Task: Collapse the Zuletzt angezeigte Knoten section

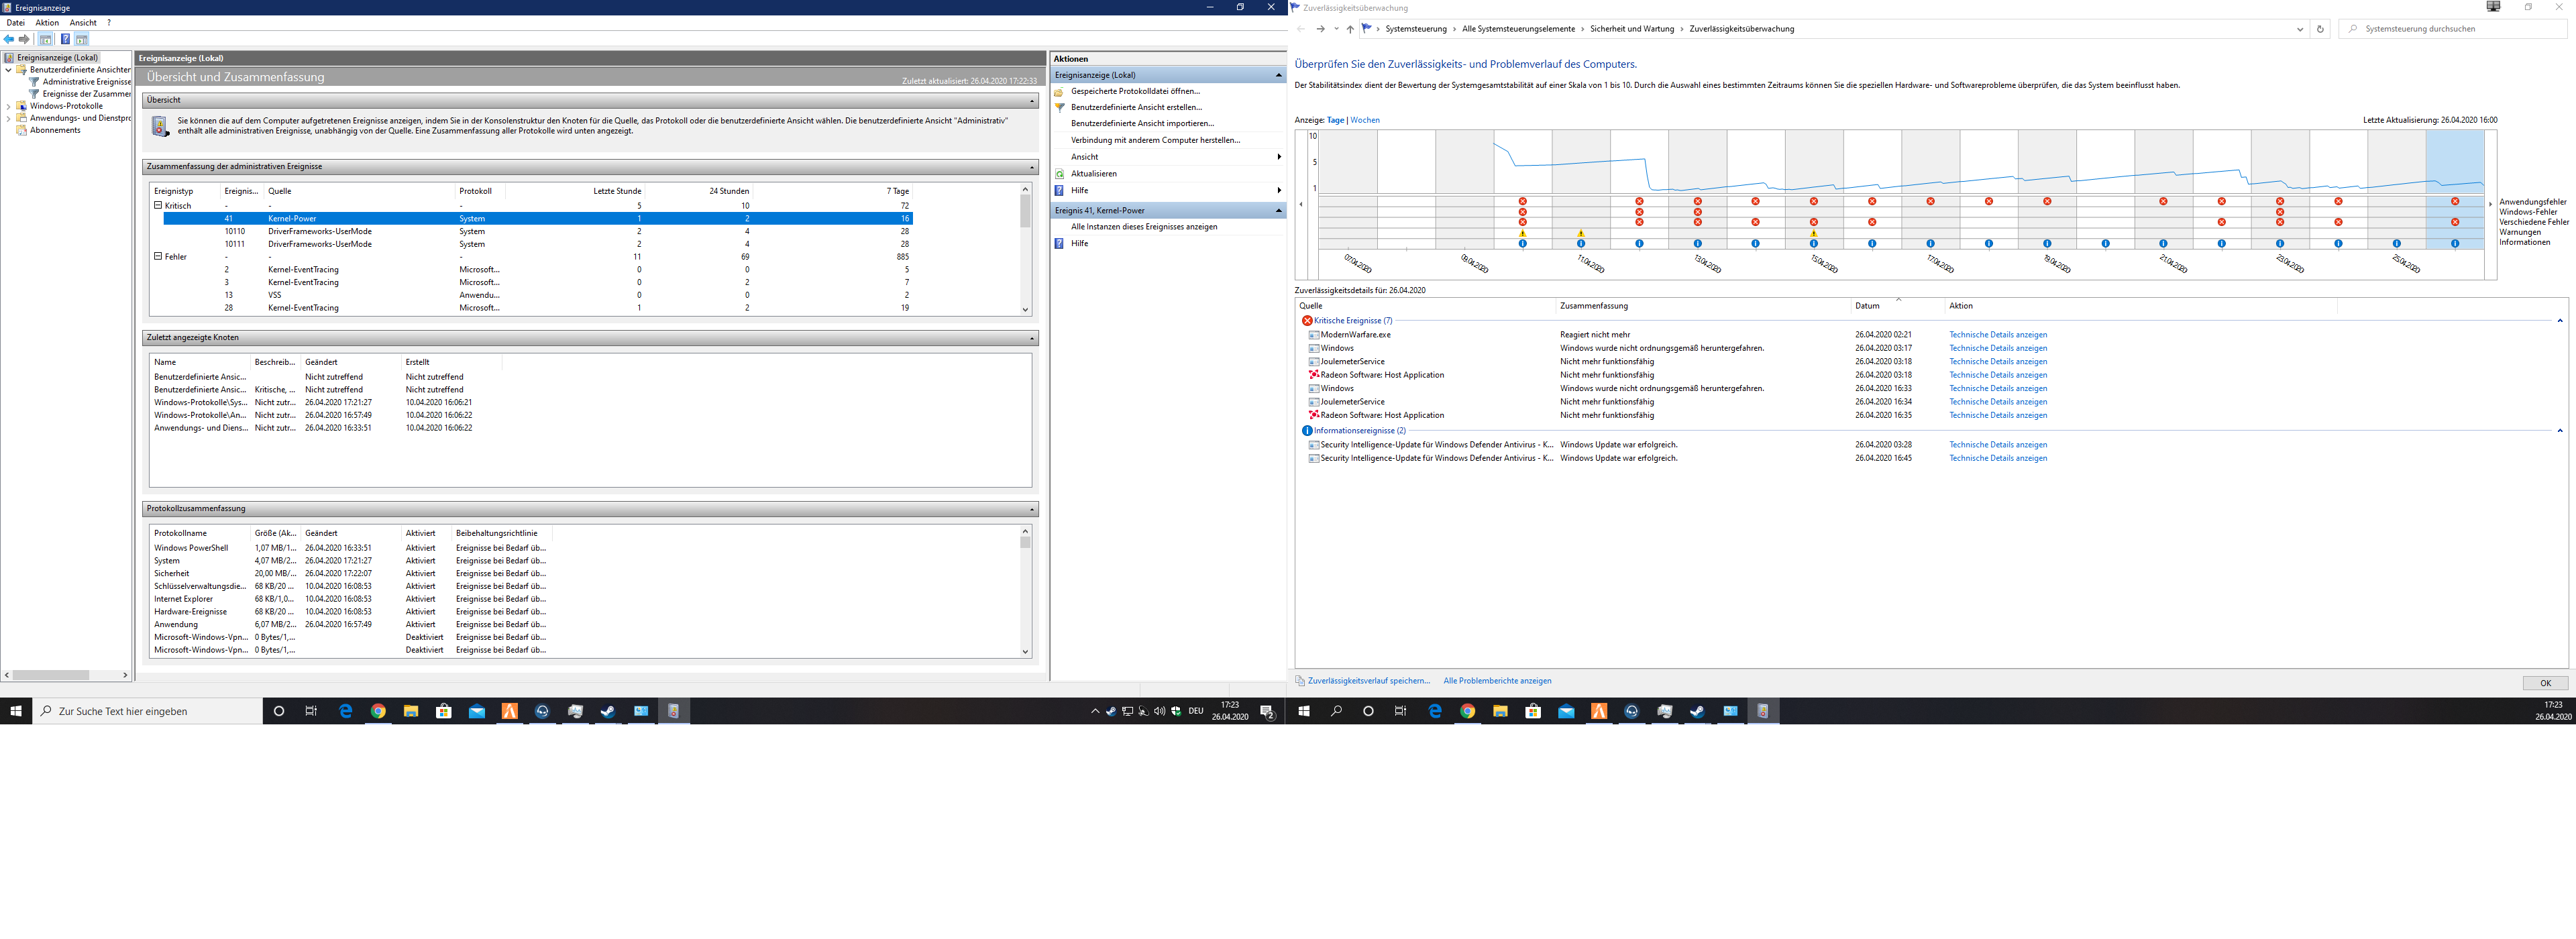Action: pyautogui.click(x=1032, y=338)
